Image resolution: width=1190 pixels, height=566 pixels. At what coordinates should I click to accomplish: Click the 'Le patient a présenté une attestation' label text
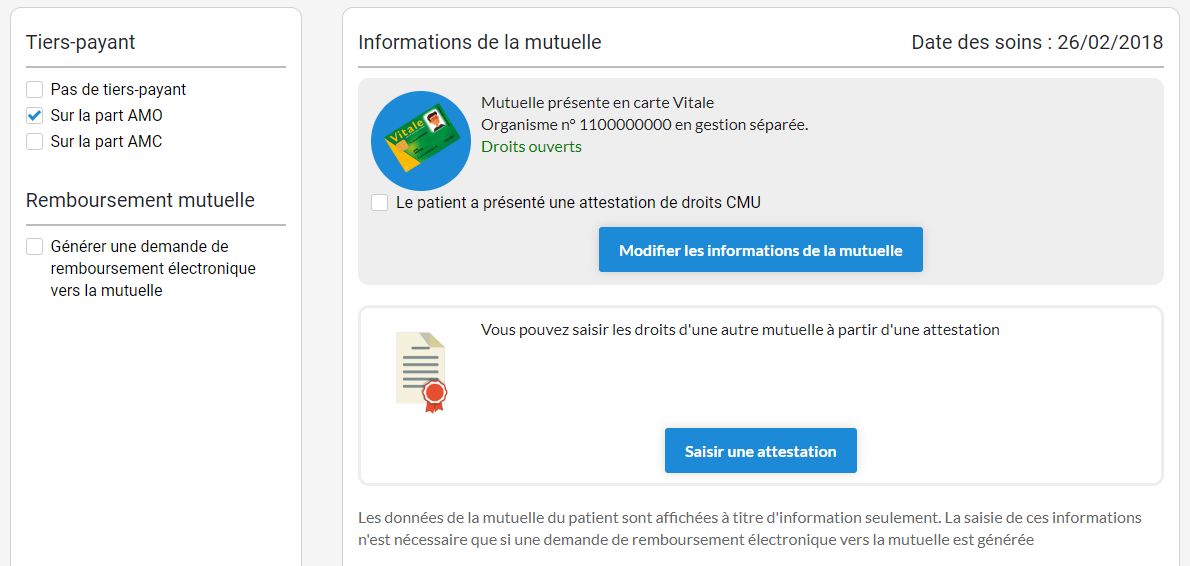click(578, 203)
